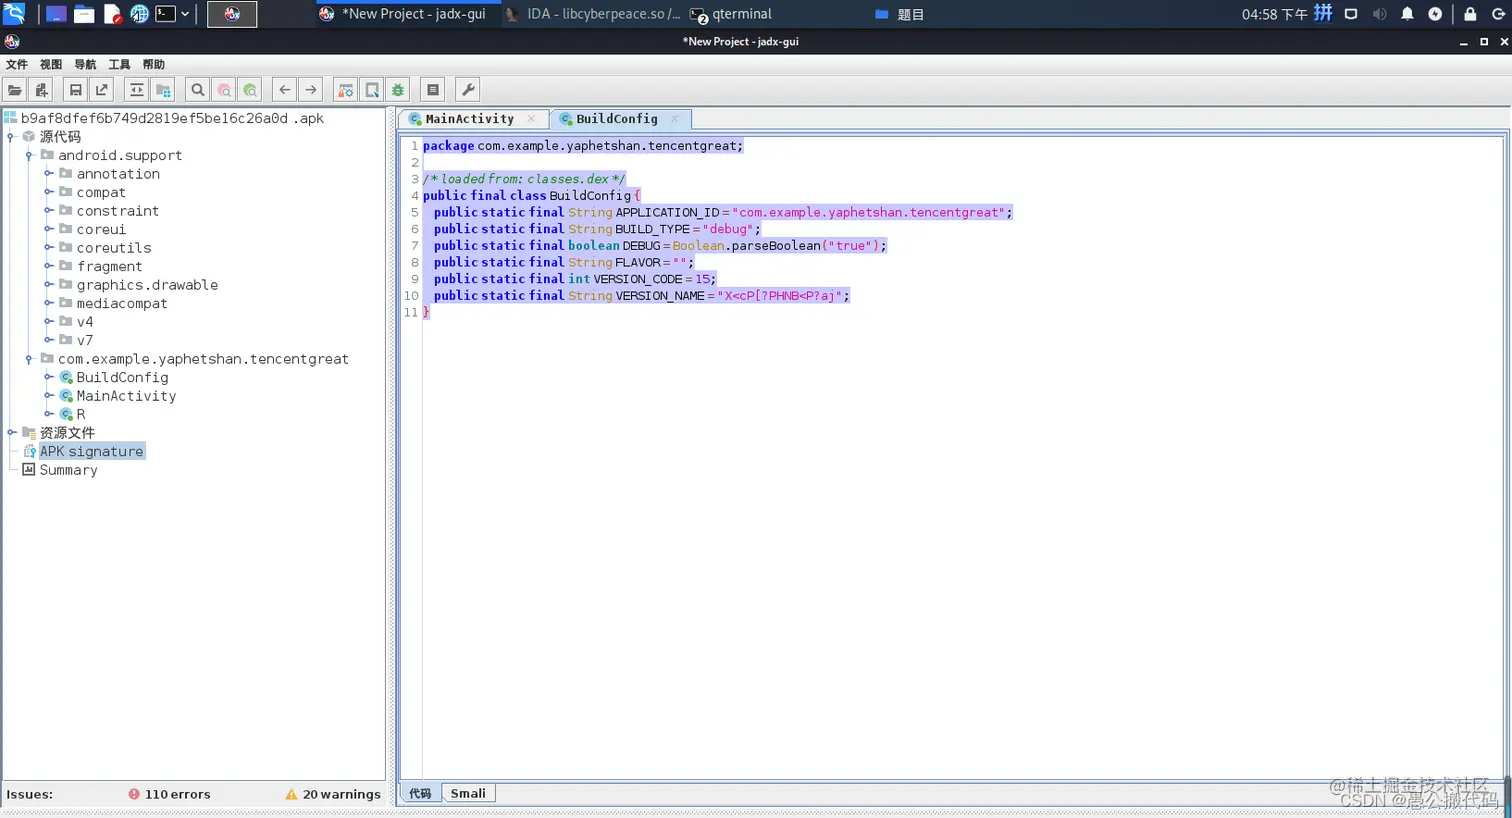The image size is (1512, 818).
Task: Click the Sync with editor icon
Action: (x=137, y=90)
